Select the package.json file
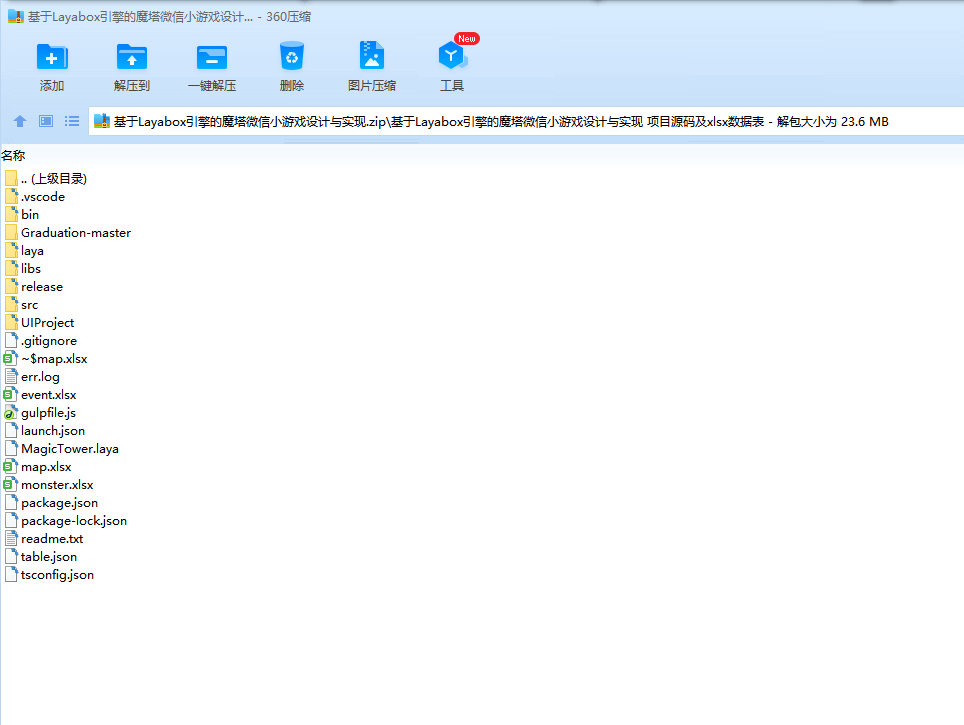Image resolution: width=964 pixels, height=725 pixels. pyautogui.click(x=52, y=502)
